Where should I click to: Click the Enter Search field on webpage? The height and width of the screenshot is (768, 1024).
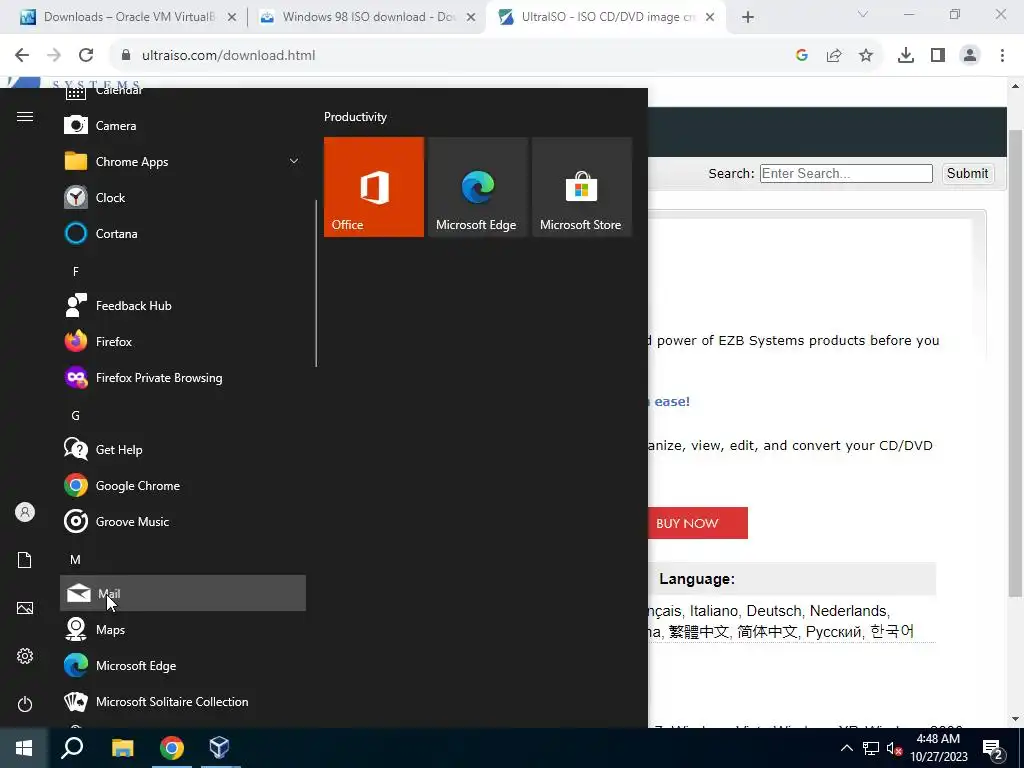coord(846,173)
